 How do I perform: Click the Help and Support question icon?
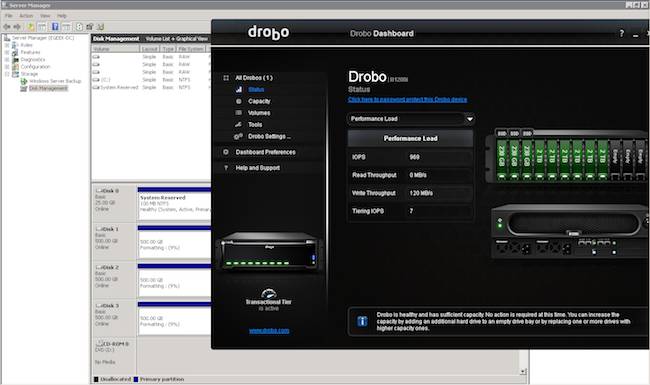[226, 168]
